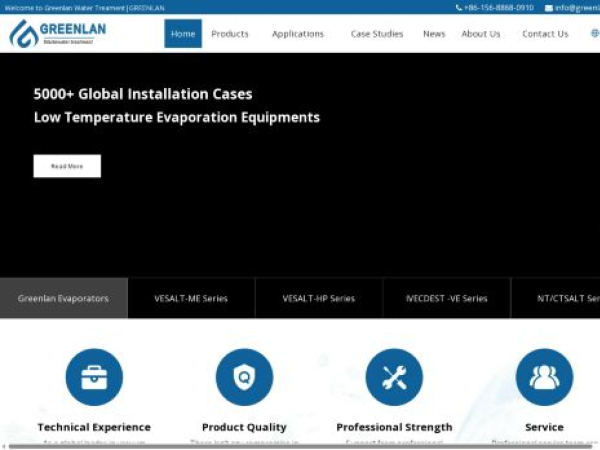Open the About Us page

pyautogui.click(x=481, y=34)
